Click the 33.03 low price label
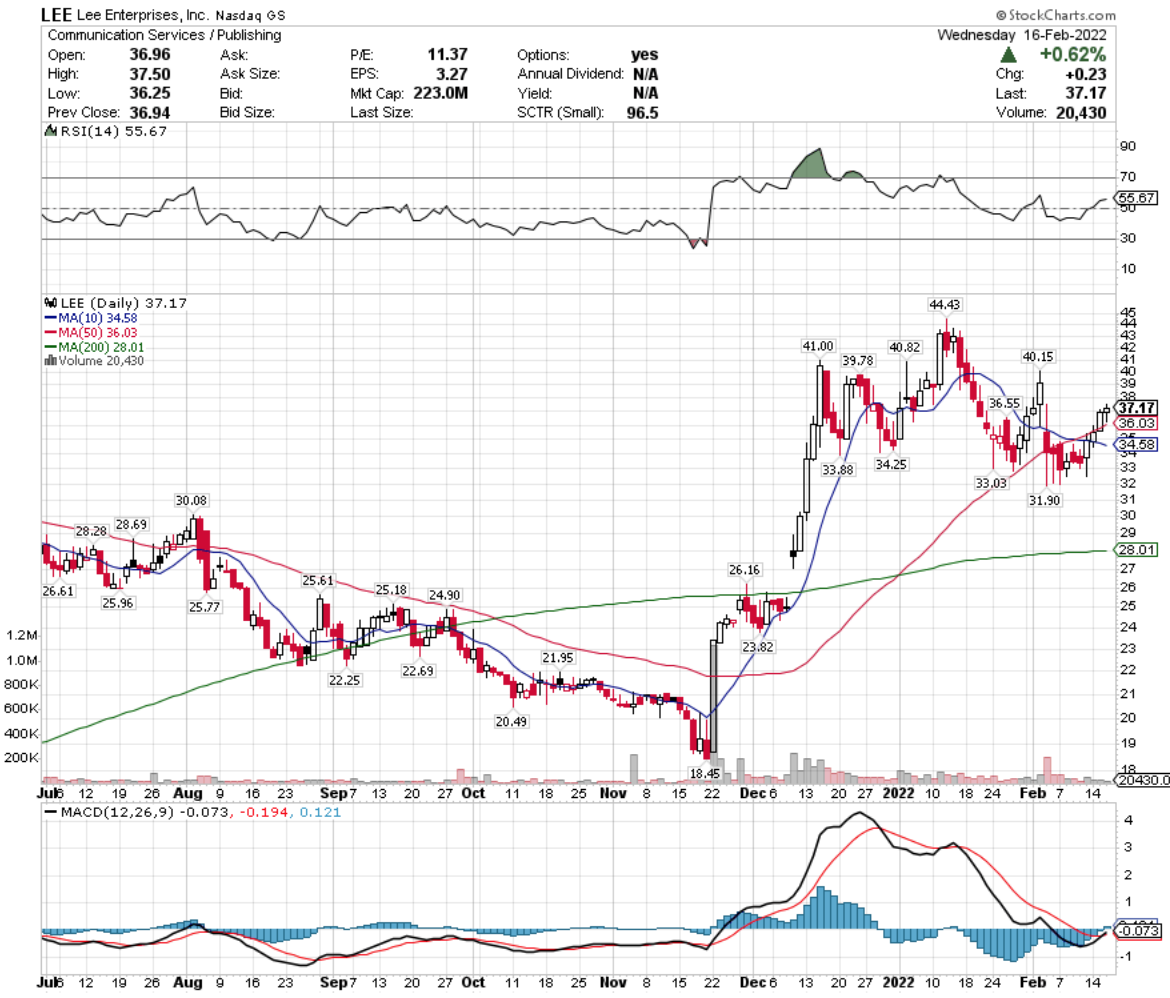 pyautogui.click(x=991, y=483)
